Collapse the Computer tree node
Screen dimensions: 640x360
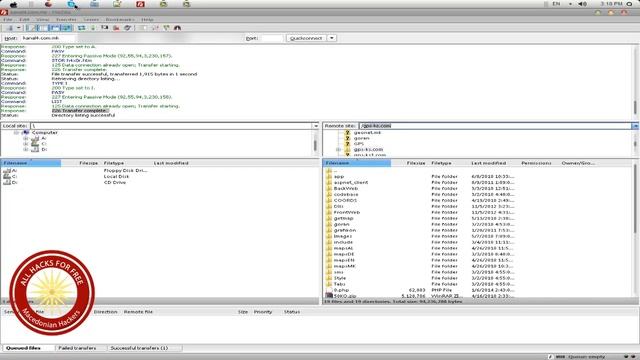[x=16, y=133]
